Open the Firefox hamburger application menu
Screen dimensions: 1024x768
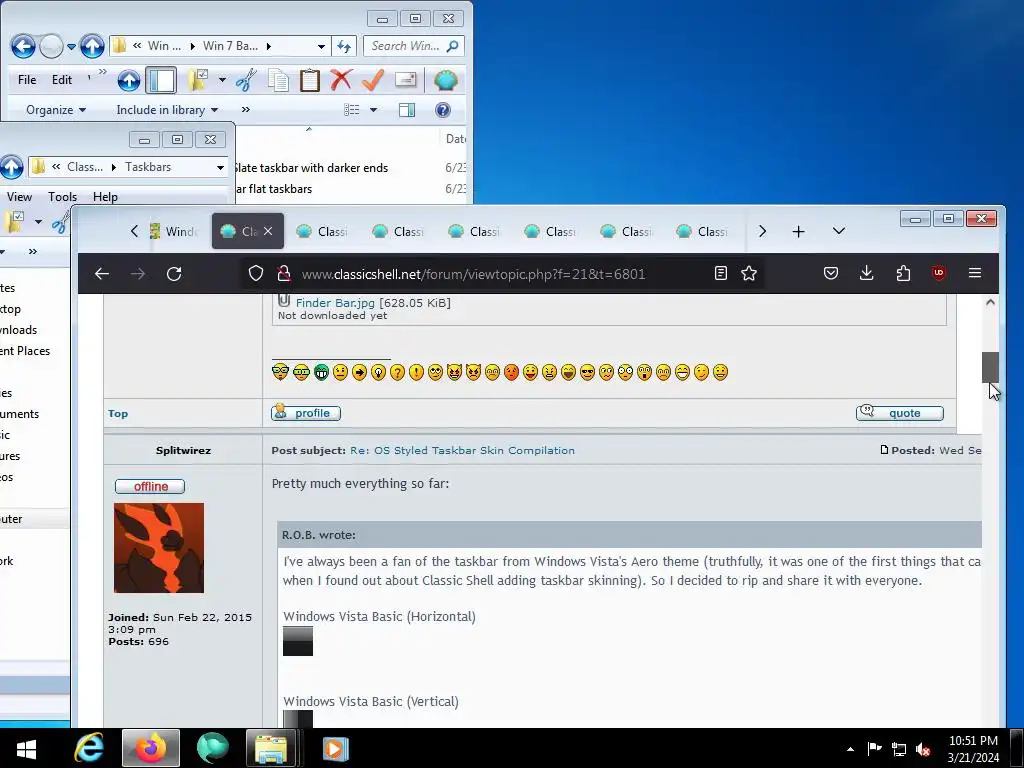coord(975,273)
